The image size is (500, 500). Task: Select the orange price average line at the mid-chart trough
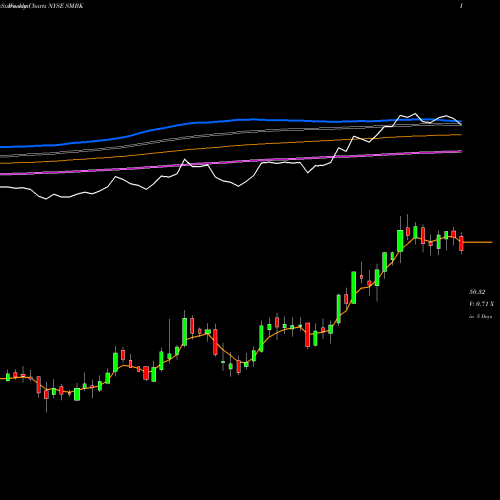coord(238,361)
